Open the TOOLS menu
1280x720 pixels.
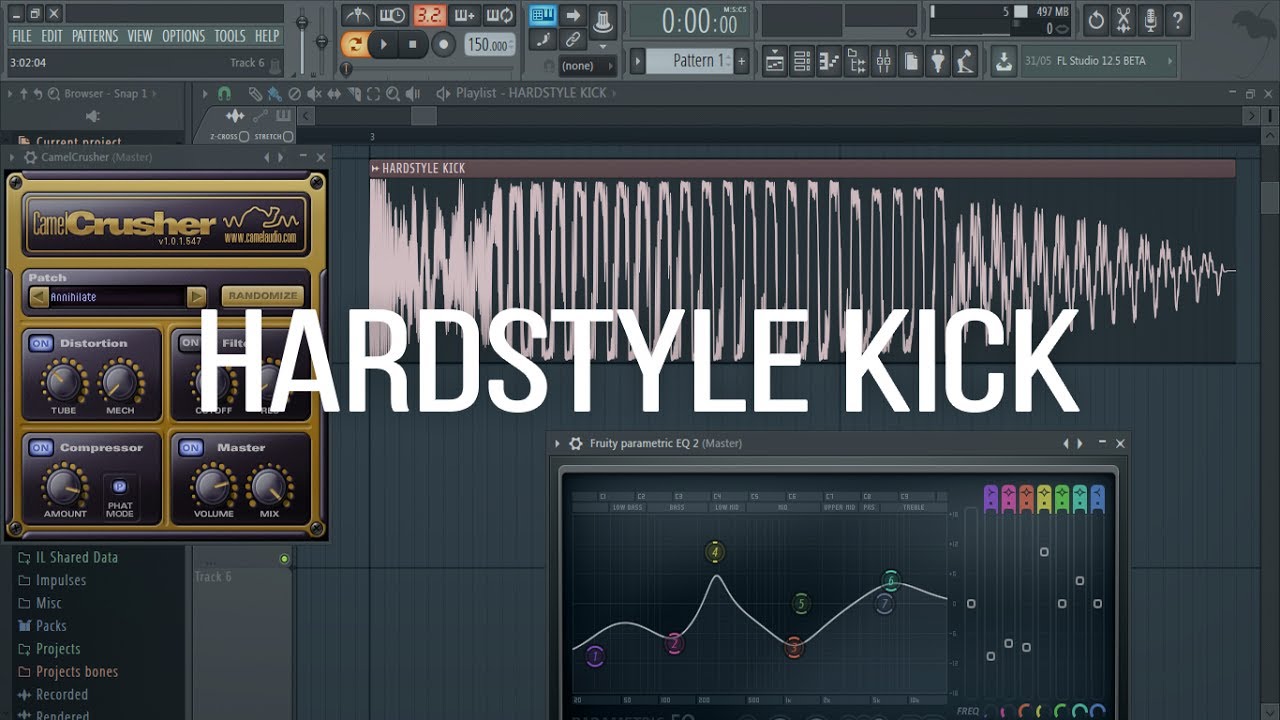[x=229, y=36]
